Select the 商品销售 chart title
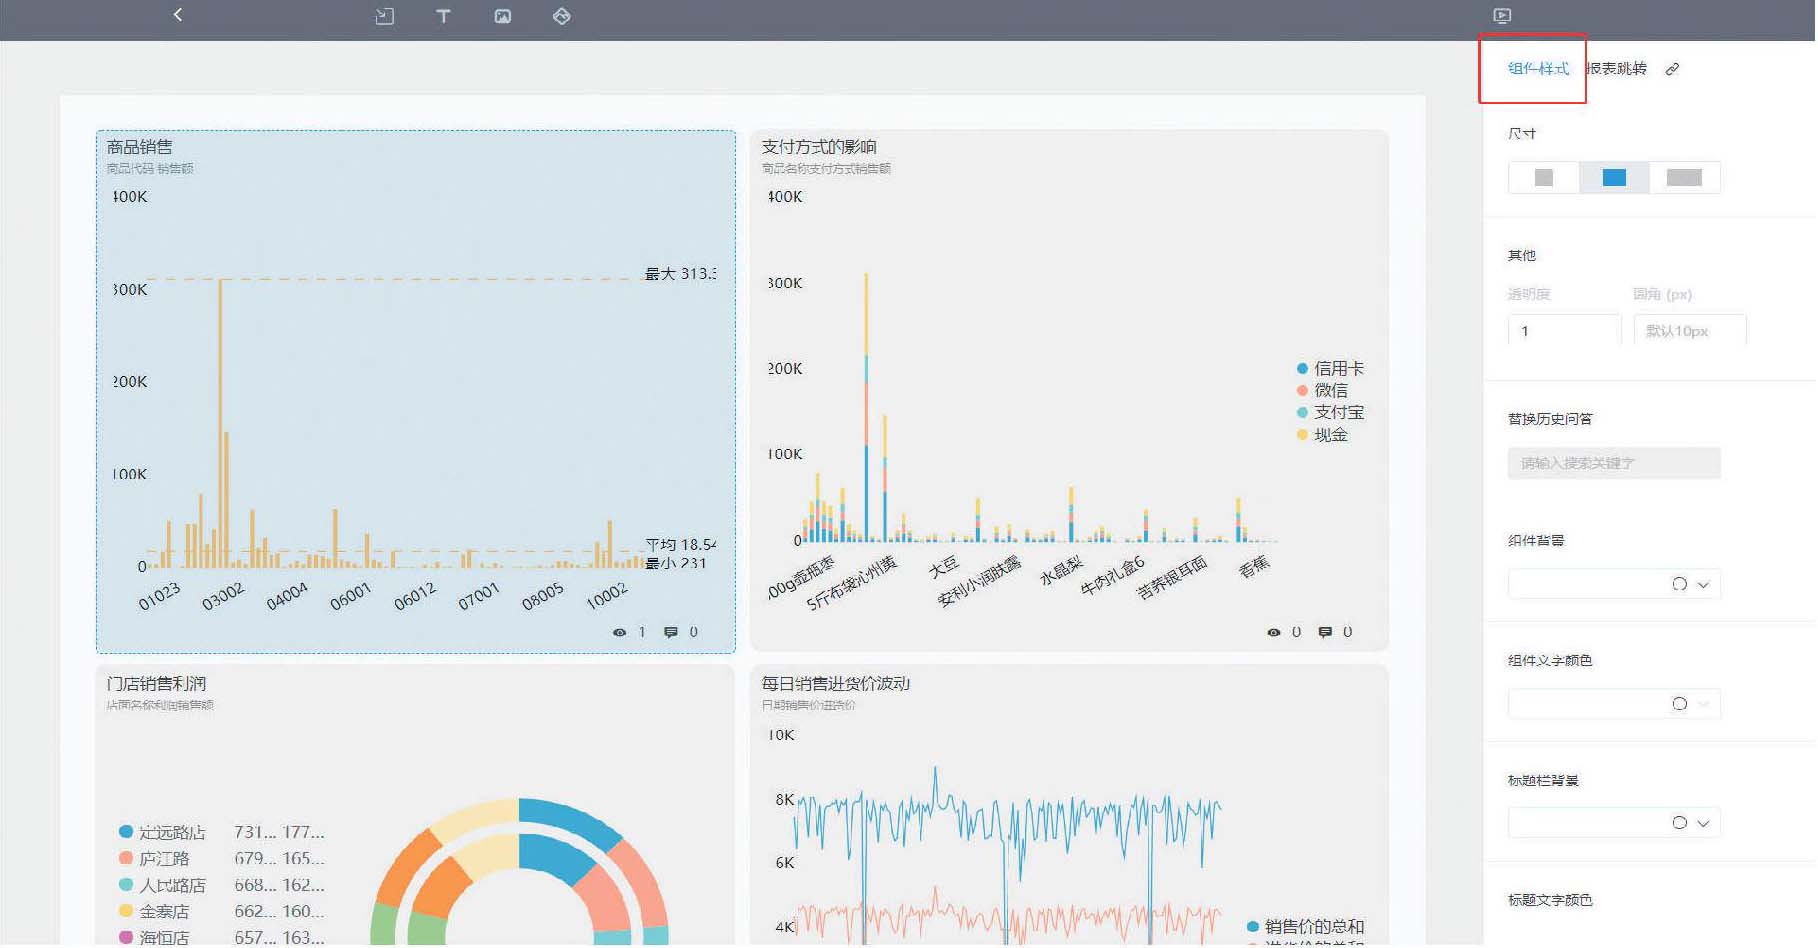 [x=139, y=147]
